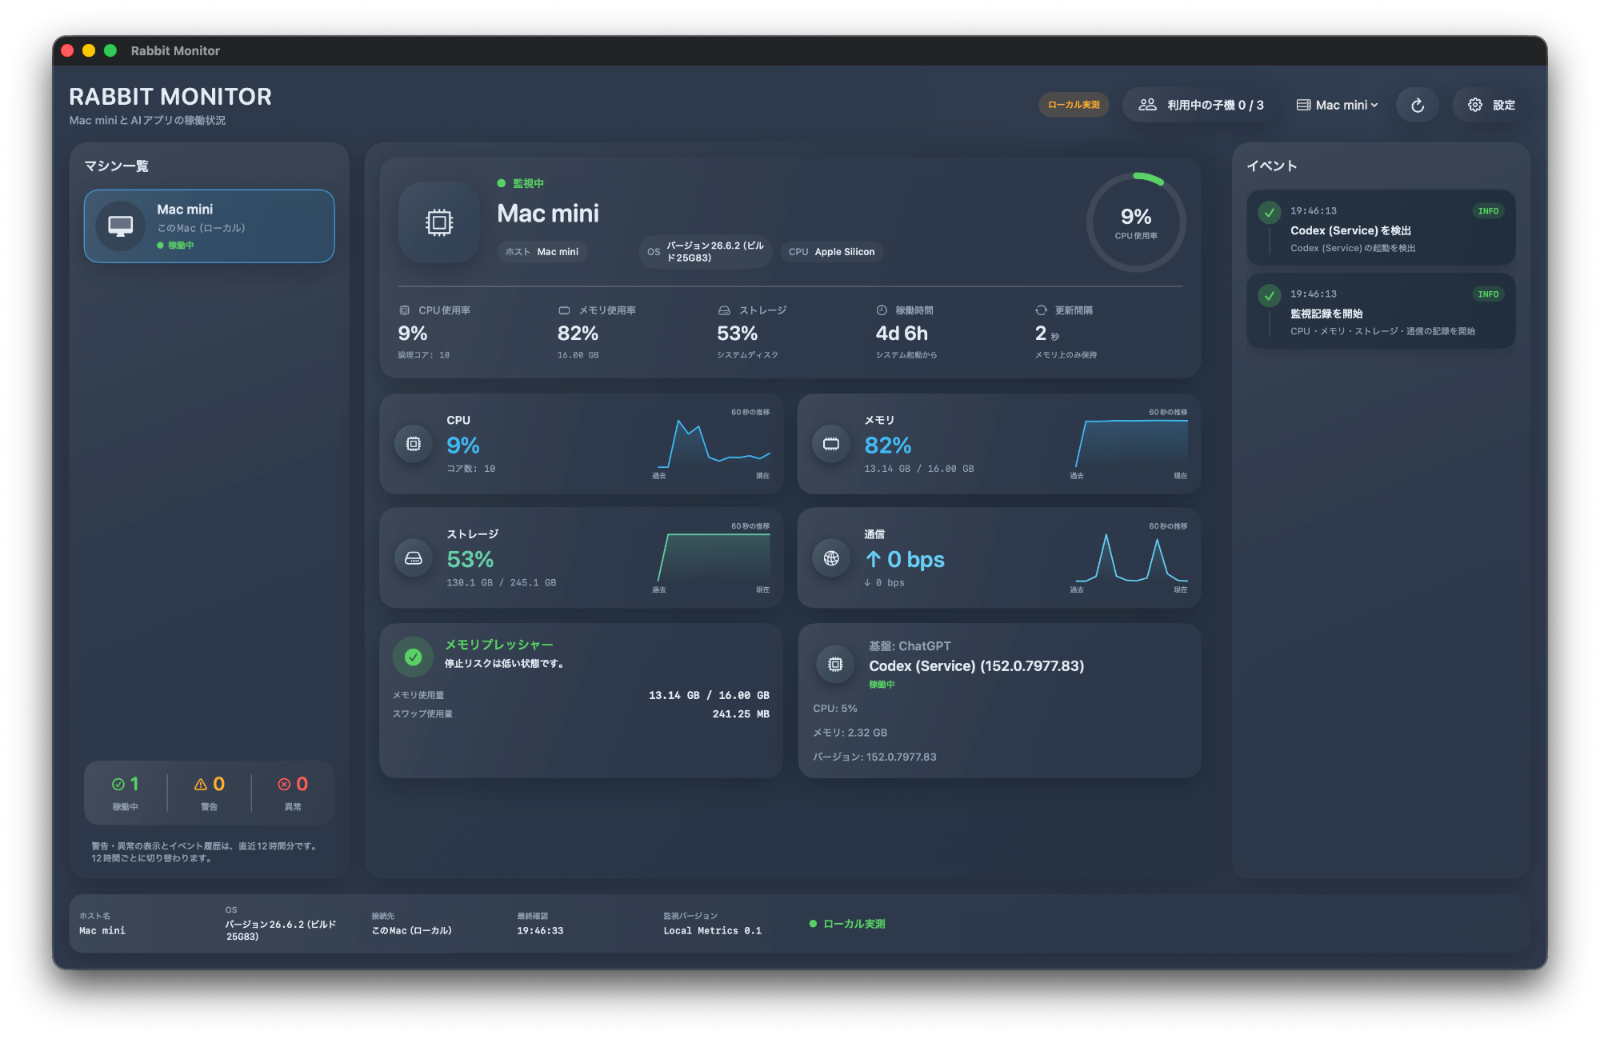Click the メモリ使用率 82% summary stat
This screenshot has height=1039, width=1600.
tap(596, 333)
